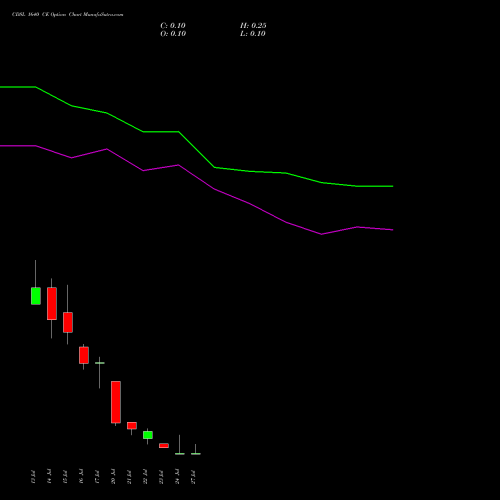Image resolution: width=500 pixels, height=500 pixels.
Task: Select the 'C: 0.10' close value
Action: click(x=173, y=26)
